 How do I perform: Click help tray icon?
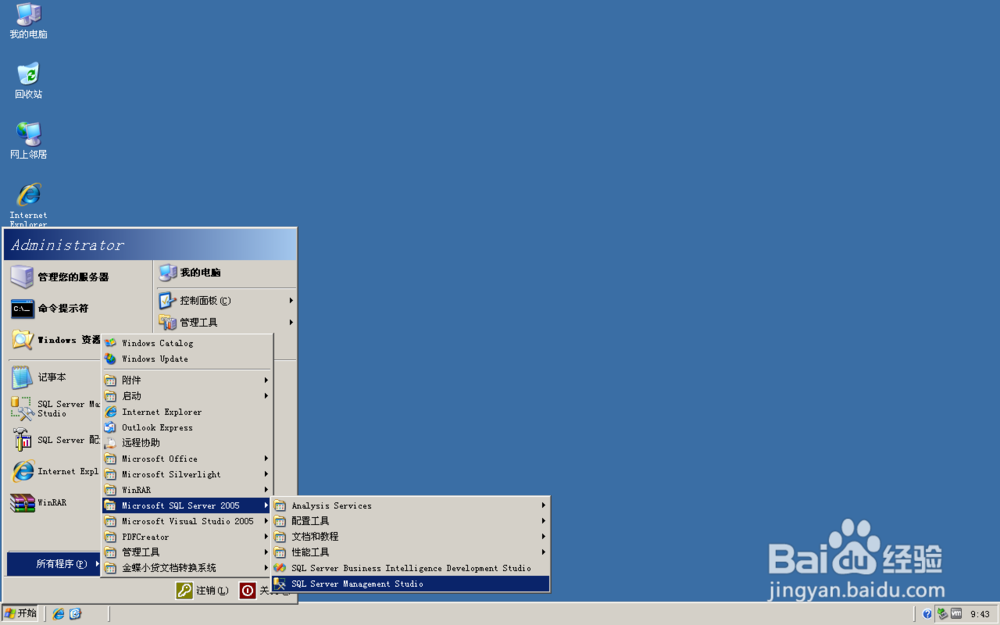click(x=927, y=614)
